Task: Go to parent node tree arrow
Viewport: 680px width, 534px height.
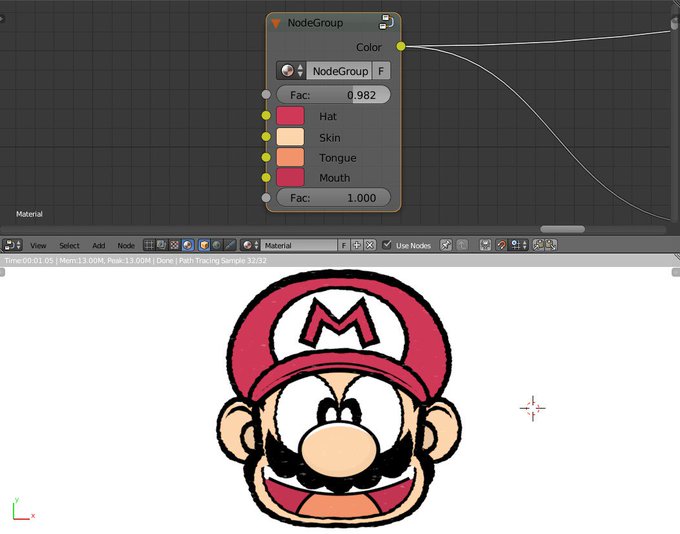Action: pos(462,245)
